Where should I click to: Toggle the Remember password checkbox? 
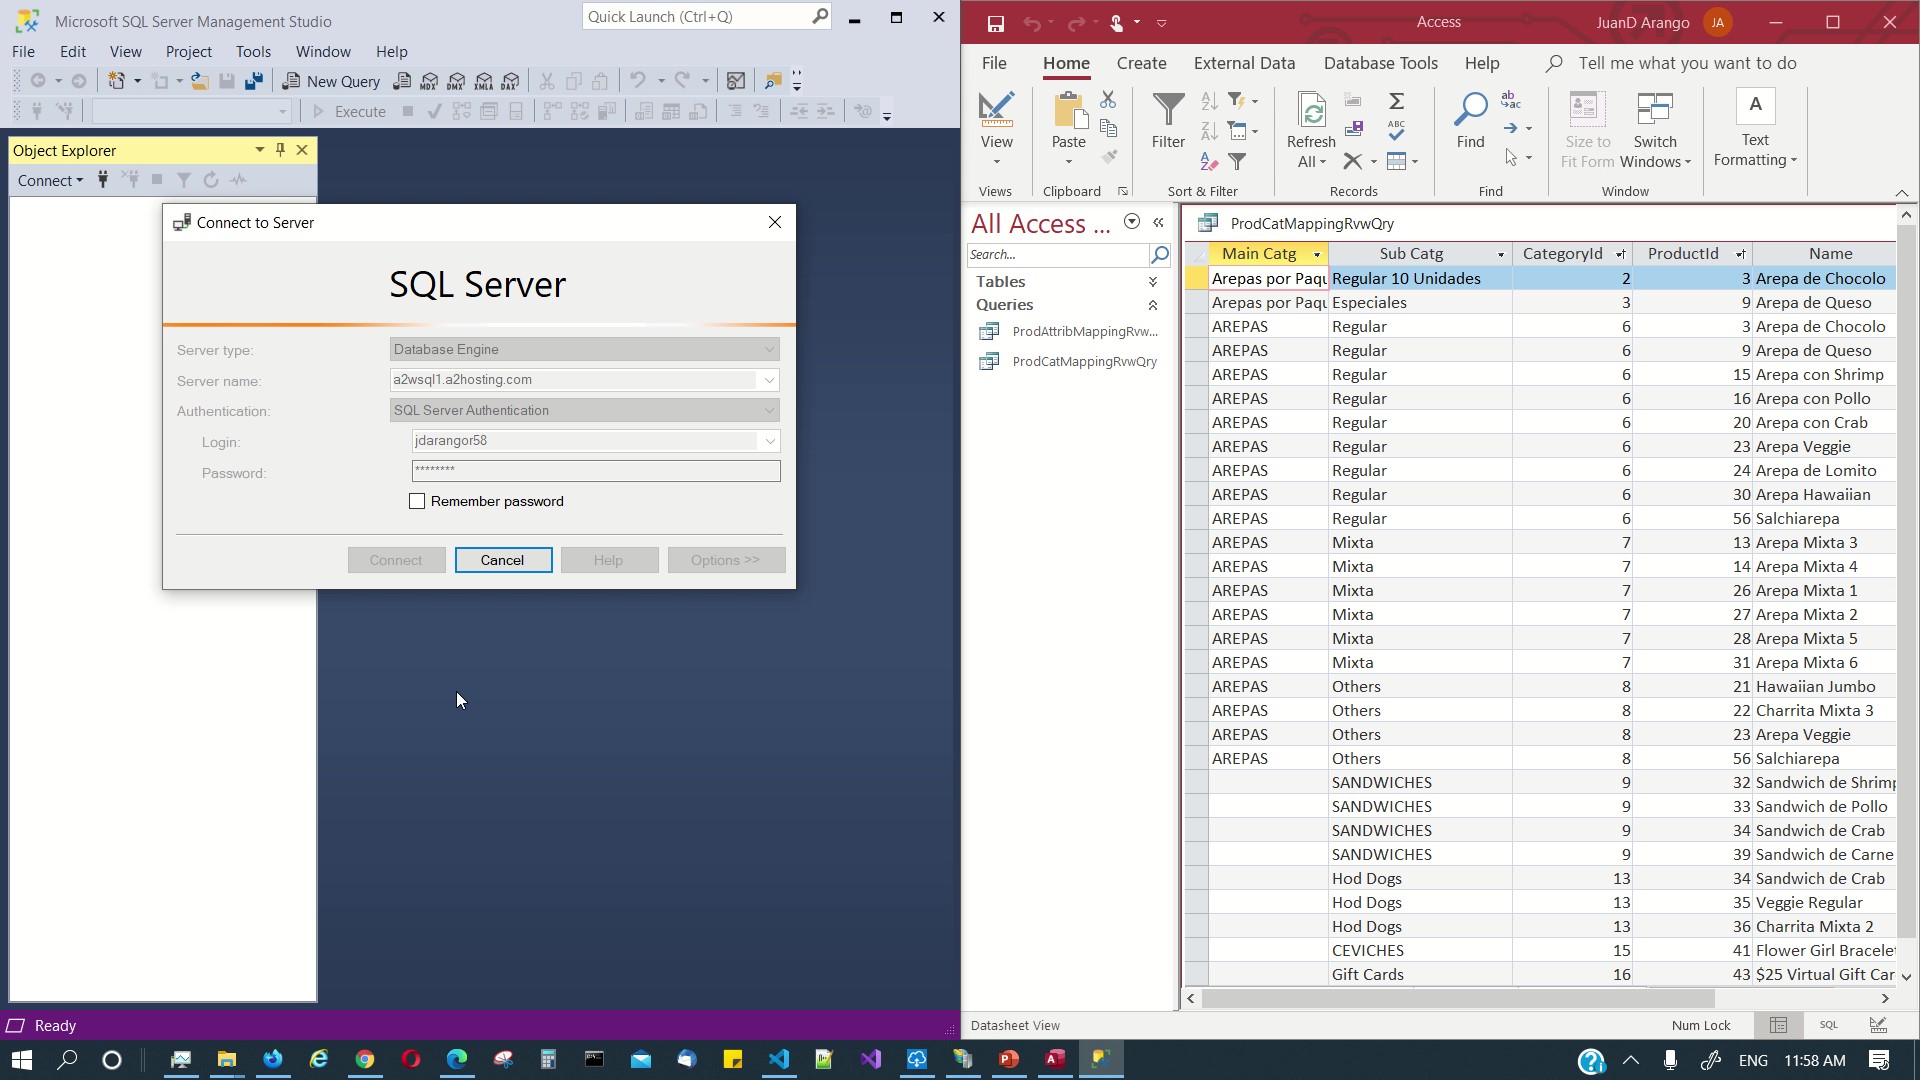click(417, 501)
